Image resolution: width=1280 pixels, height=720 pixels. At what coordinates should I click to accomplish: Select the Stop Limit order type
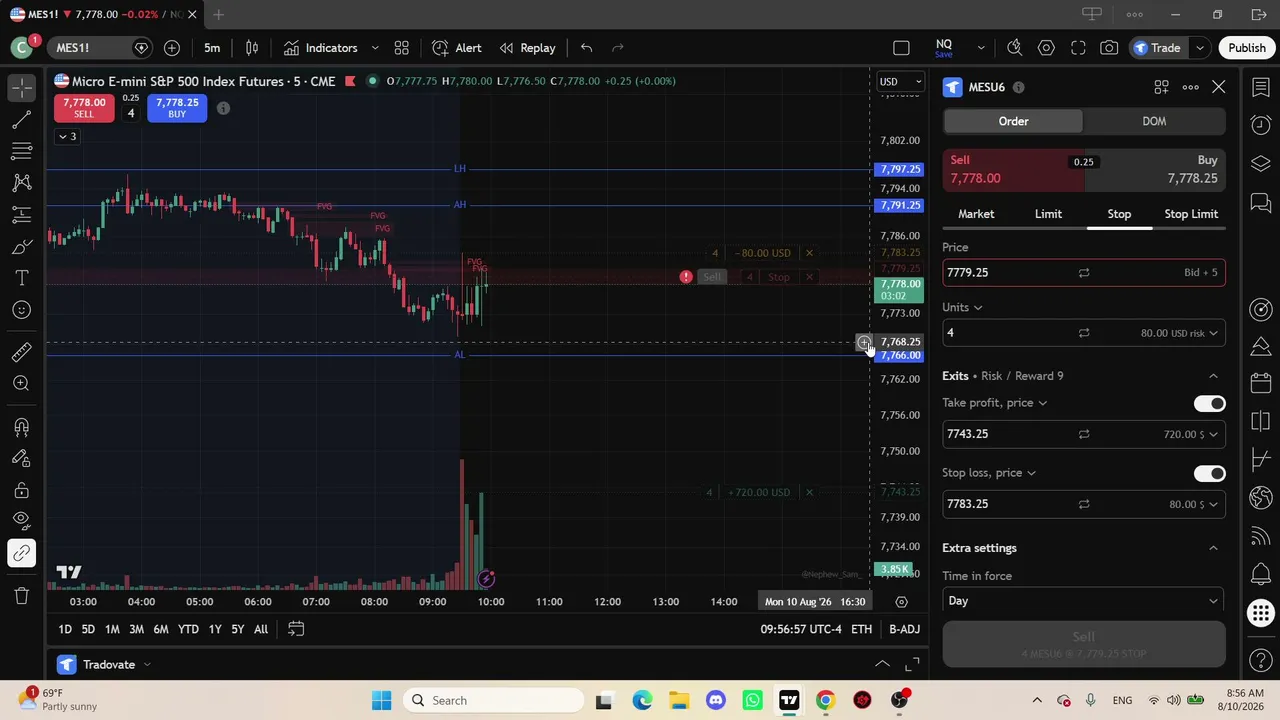[x=1191, y=214]
